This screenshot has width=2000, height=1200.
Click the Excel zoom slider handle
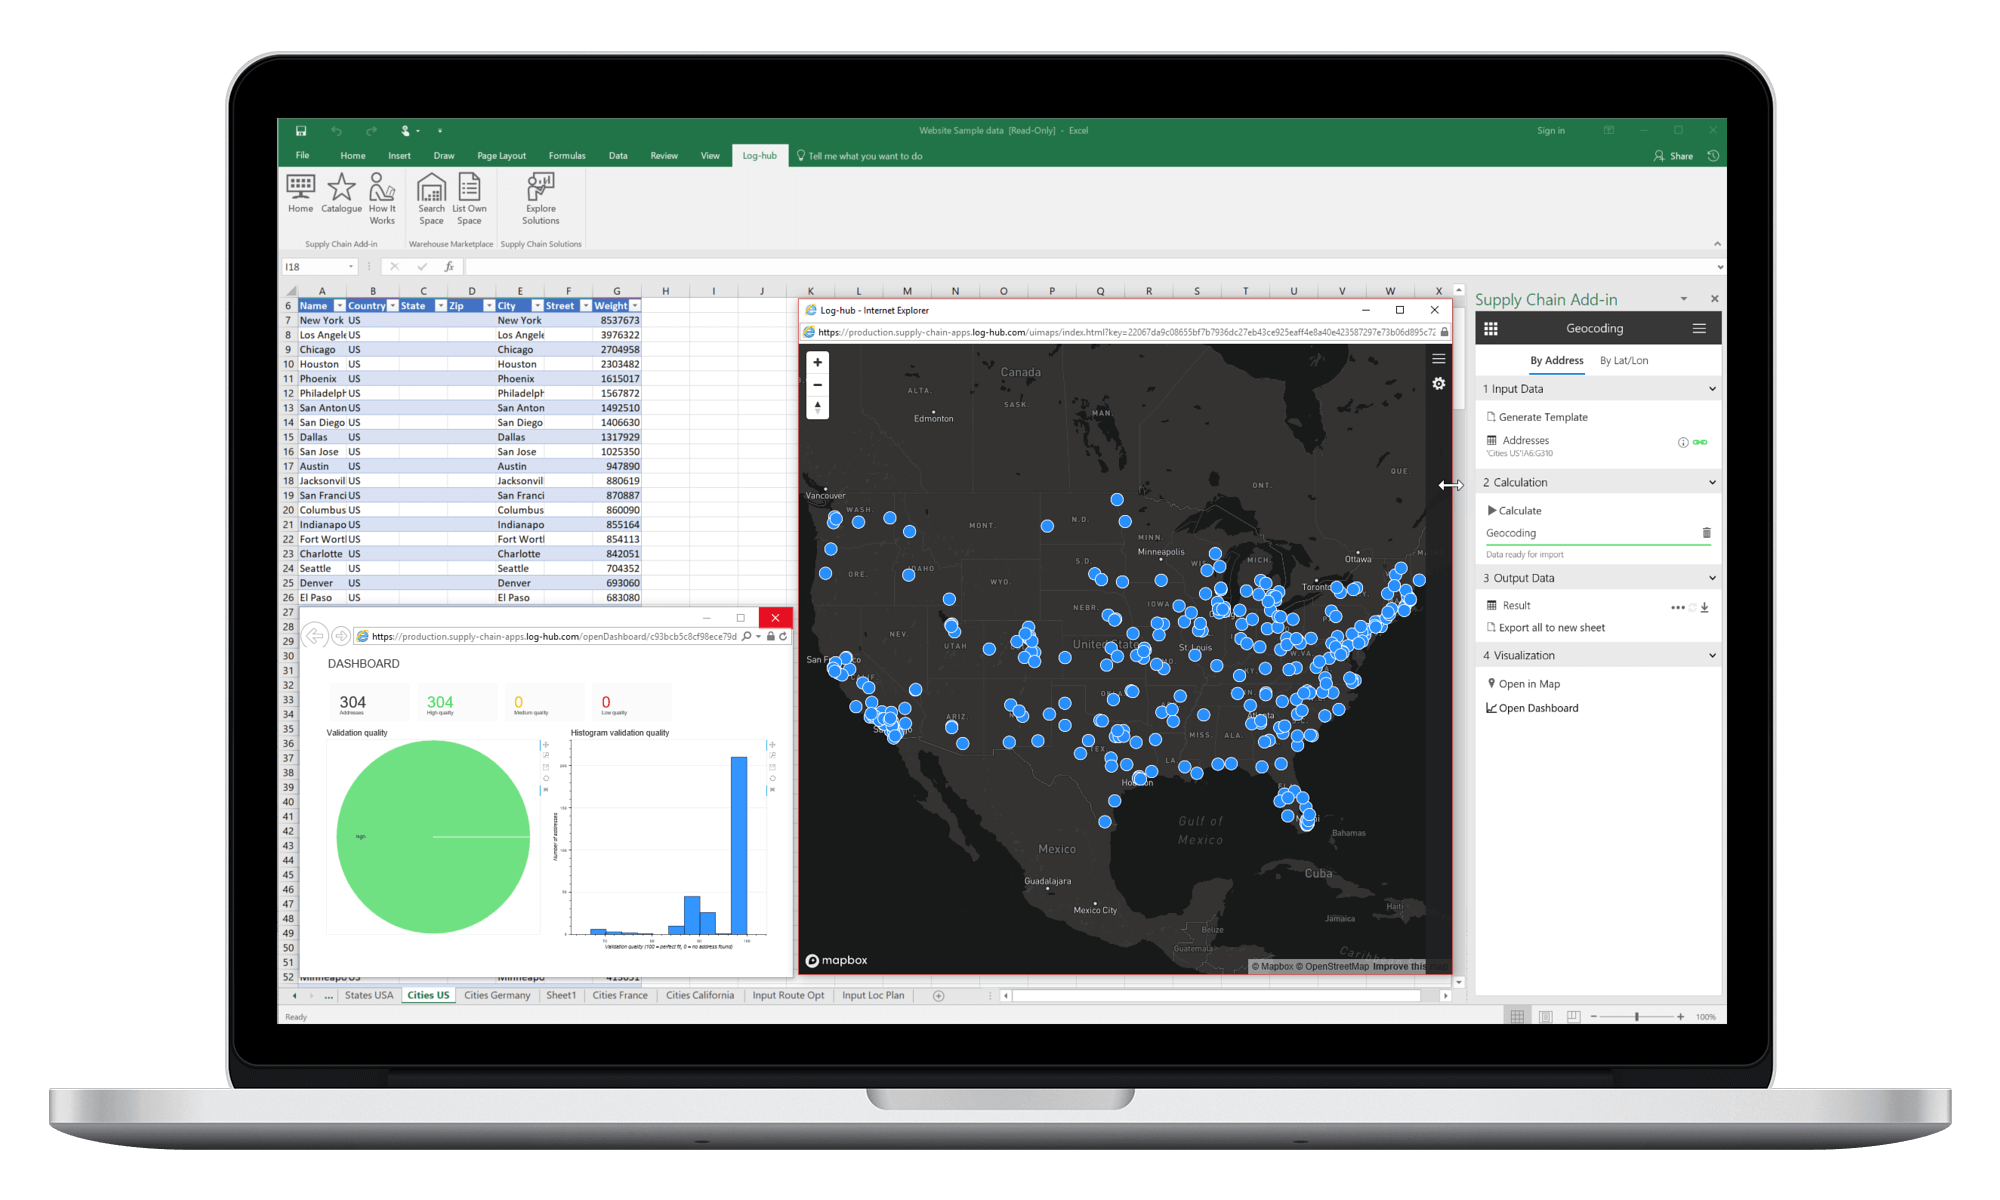1636,1017
